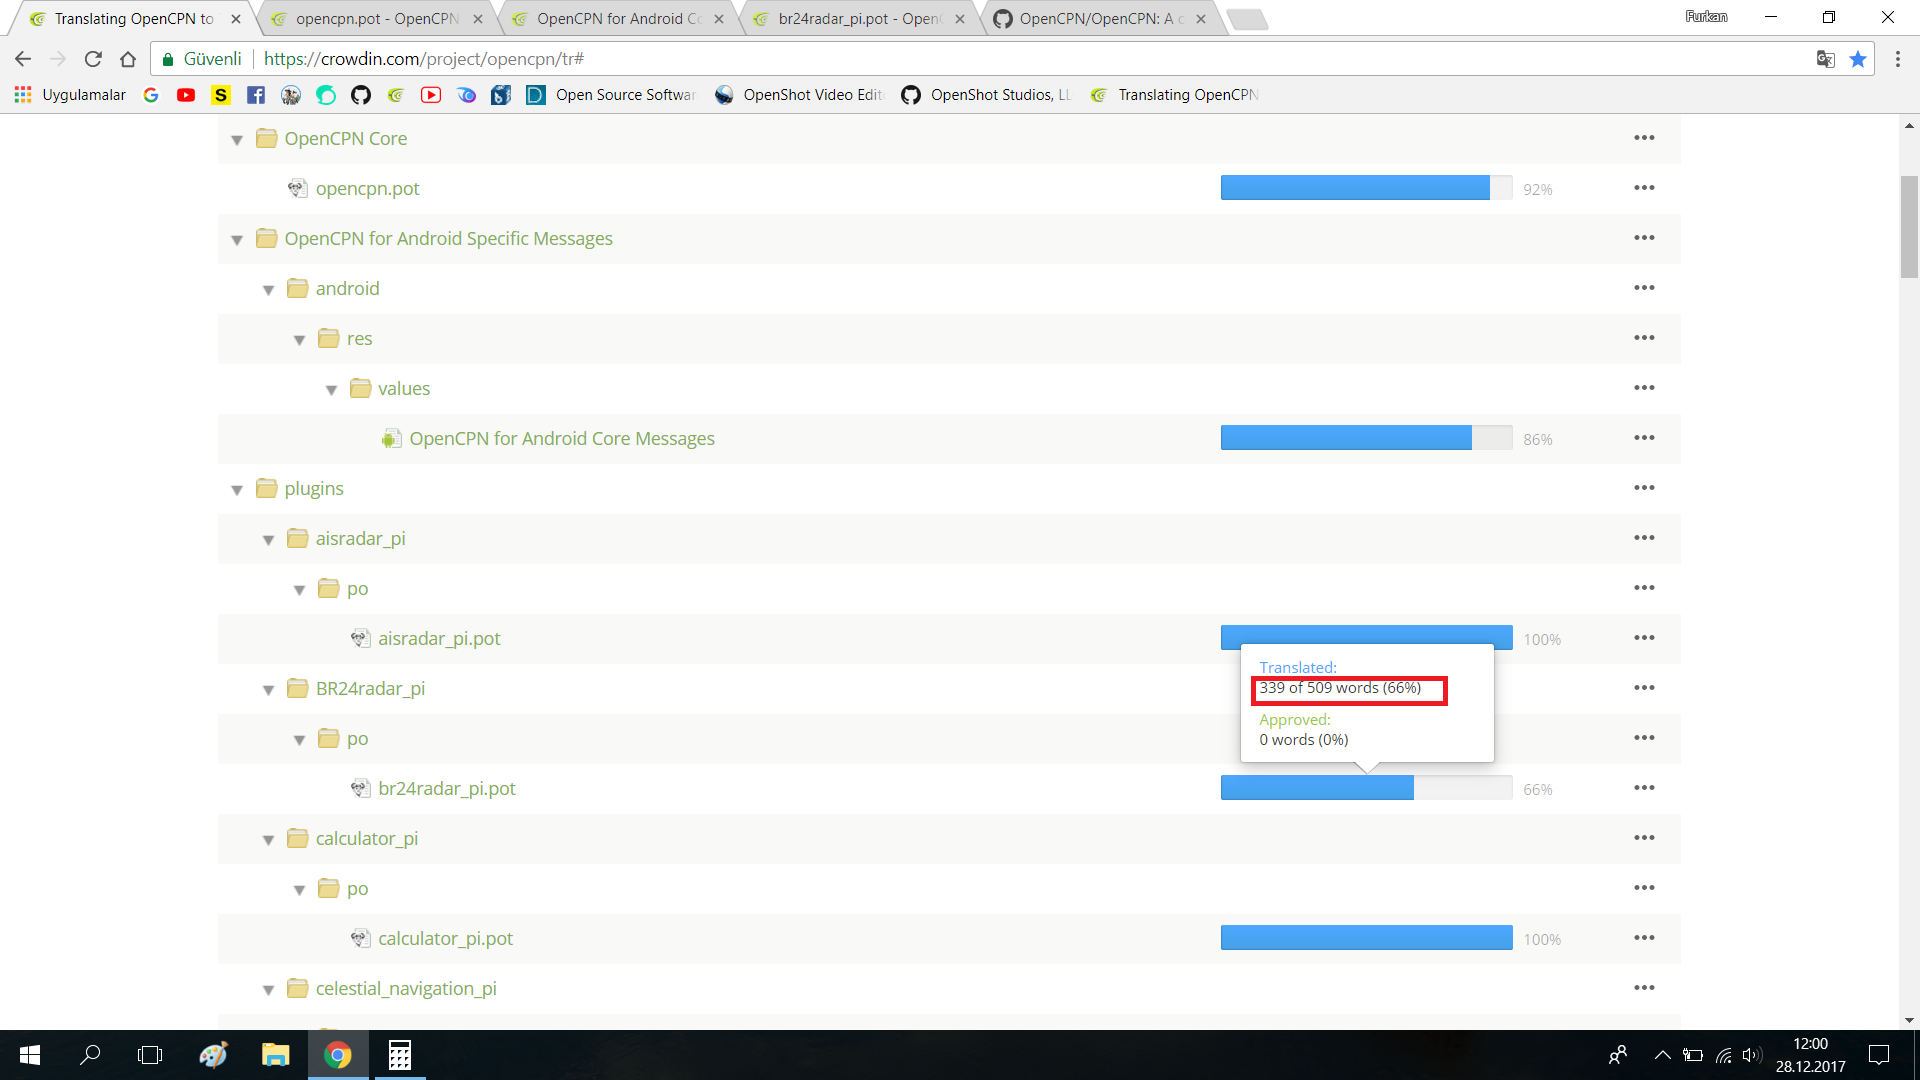Open opencpn.pot file link

pos(367,188)
